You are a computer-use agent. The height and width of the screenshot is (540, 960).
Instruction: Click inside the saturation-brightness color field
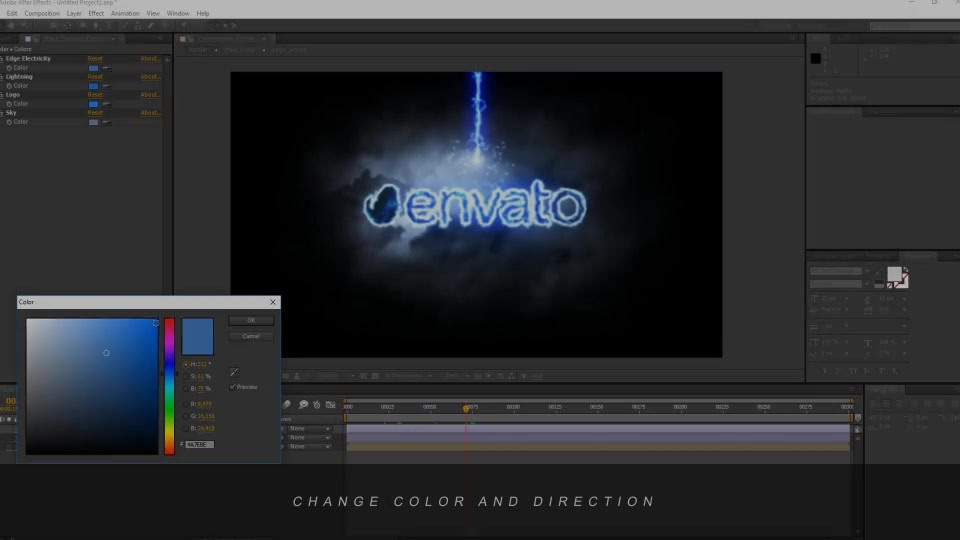pos(92,386)
